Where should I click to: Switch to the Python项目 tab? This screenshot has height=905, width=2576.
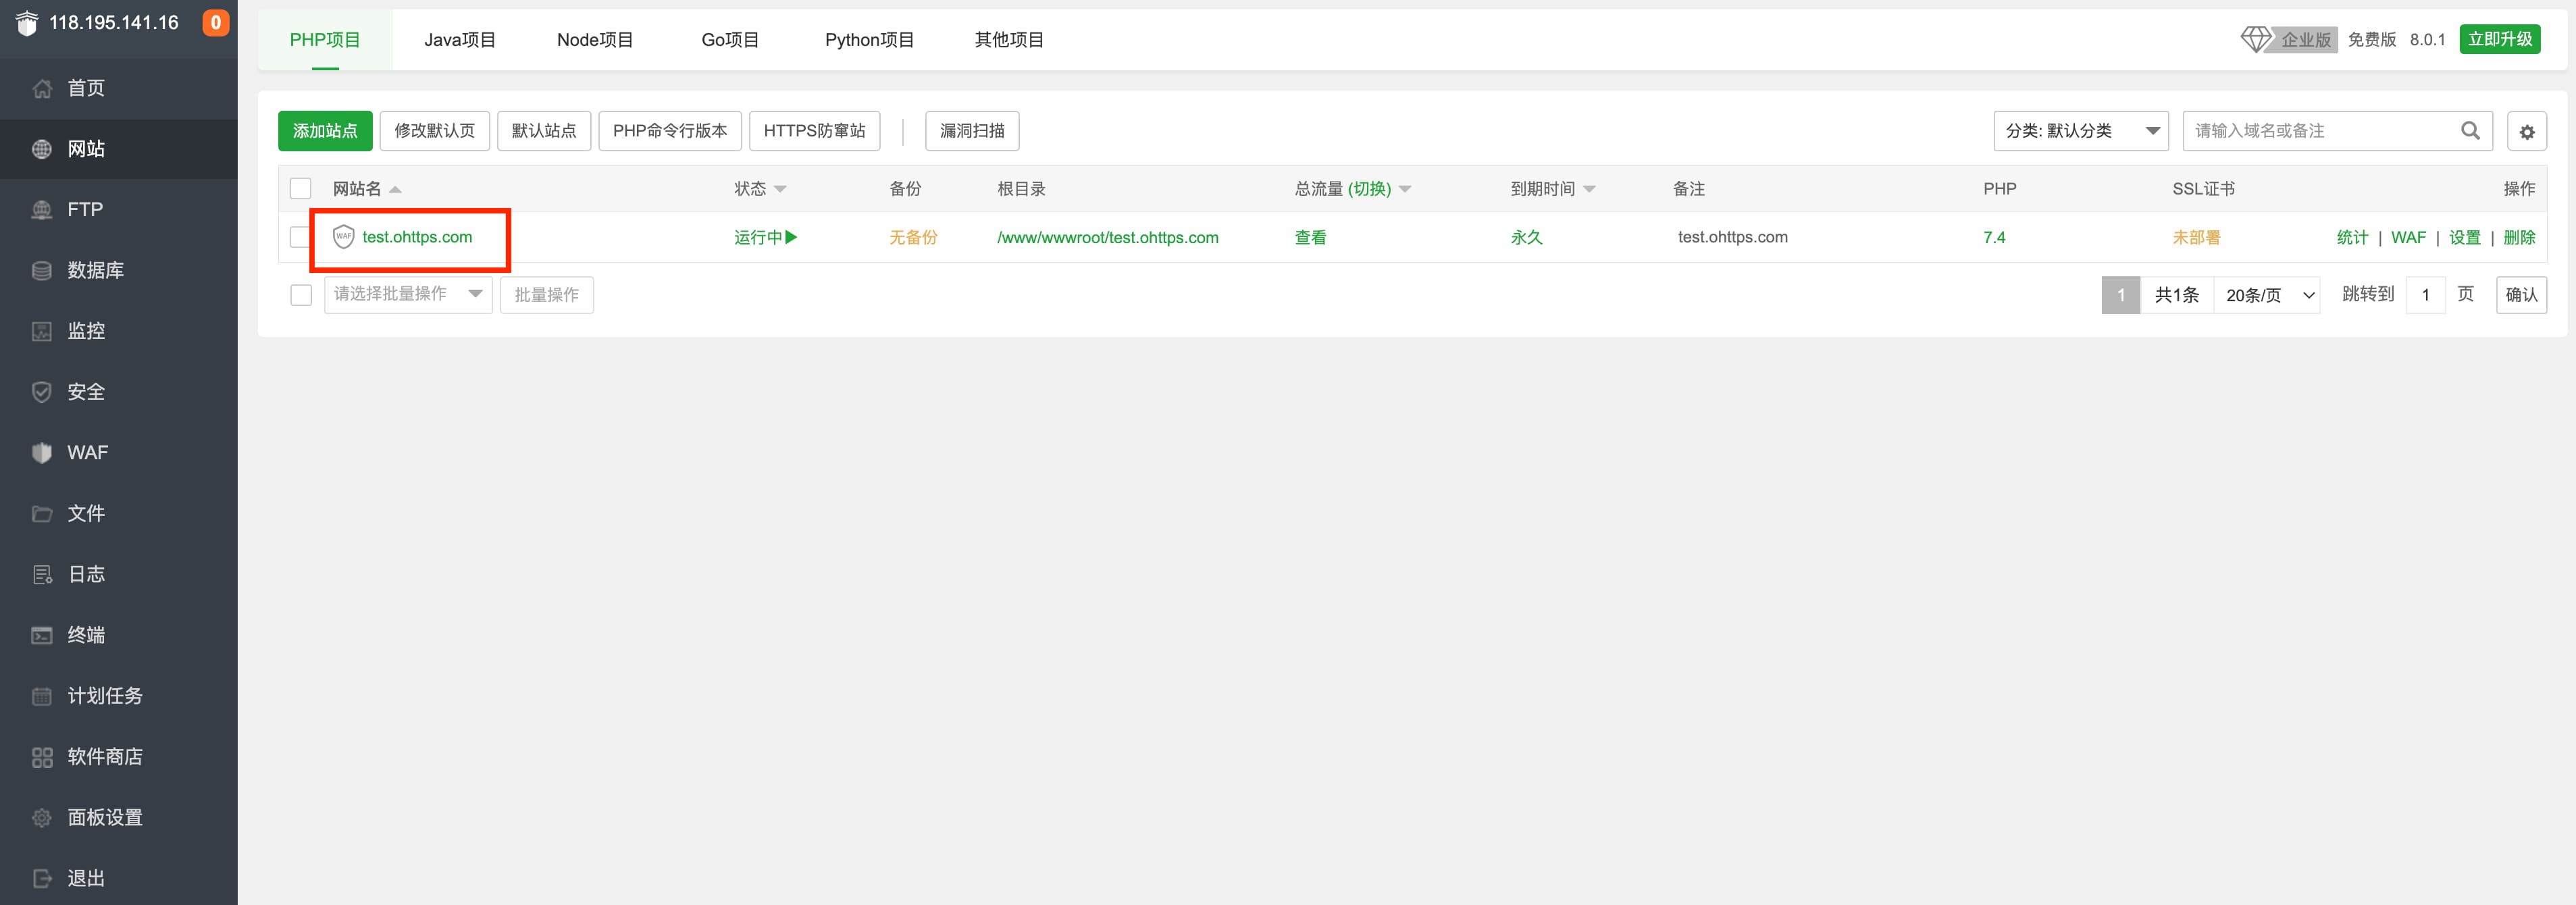(x=869, y=40)
